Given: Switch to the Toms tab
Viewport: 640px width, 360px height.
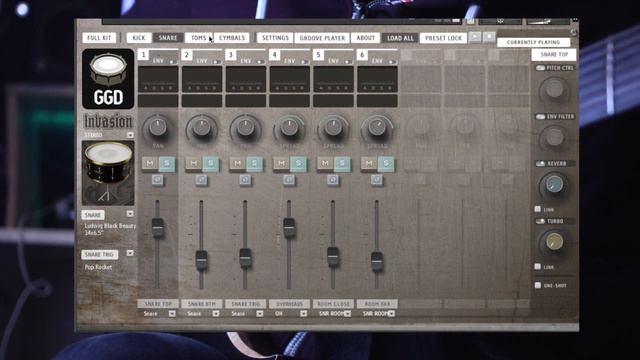Looking at the screenshot, I should 199,38.
